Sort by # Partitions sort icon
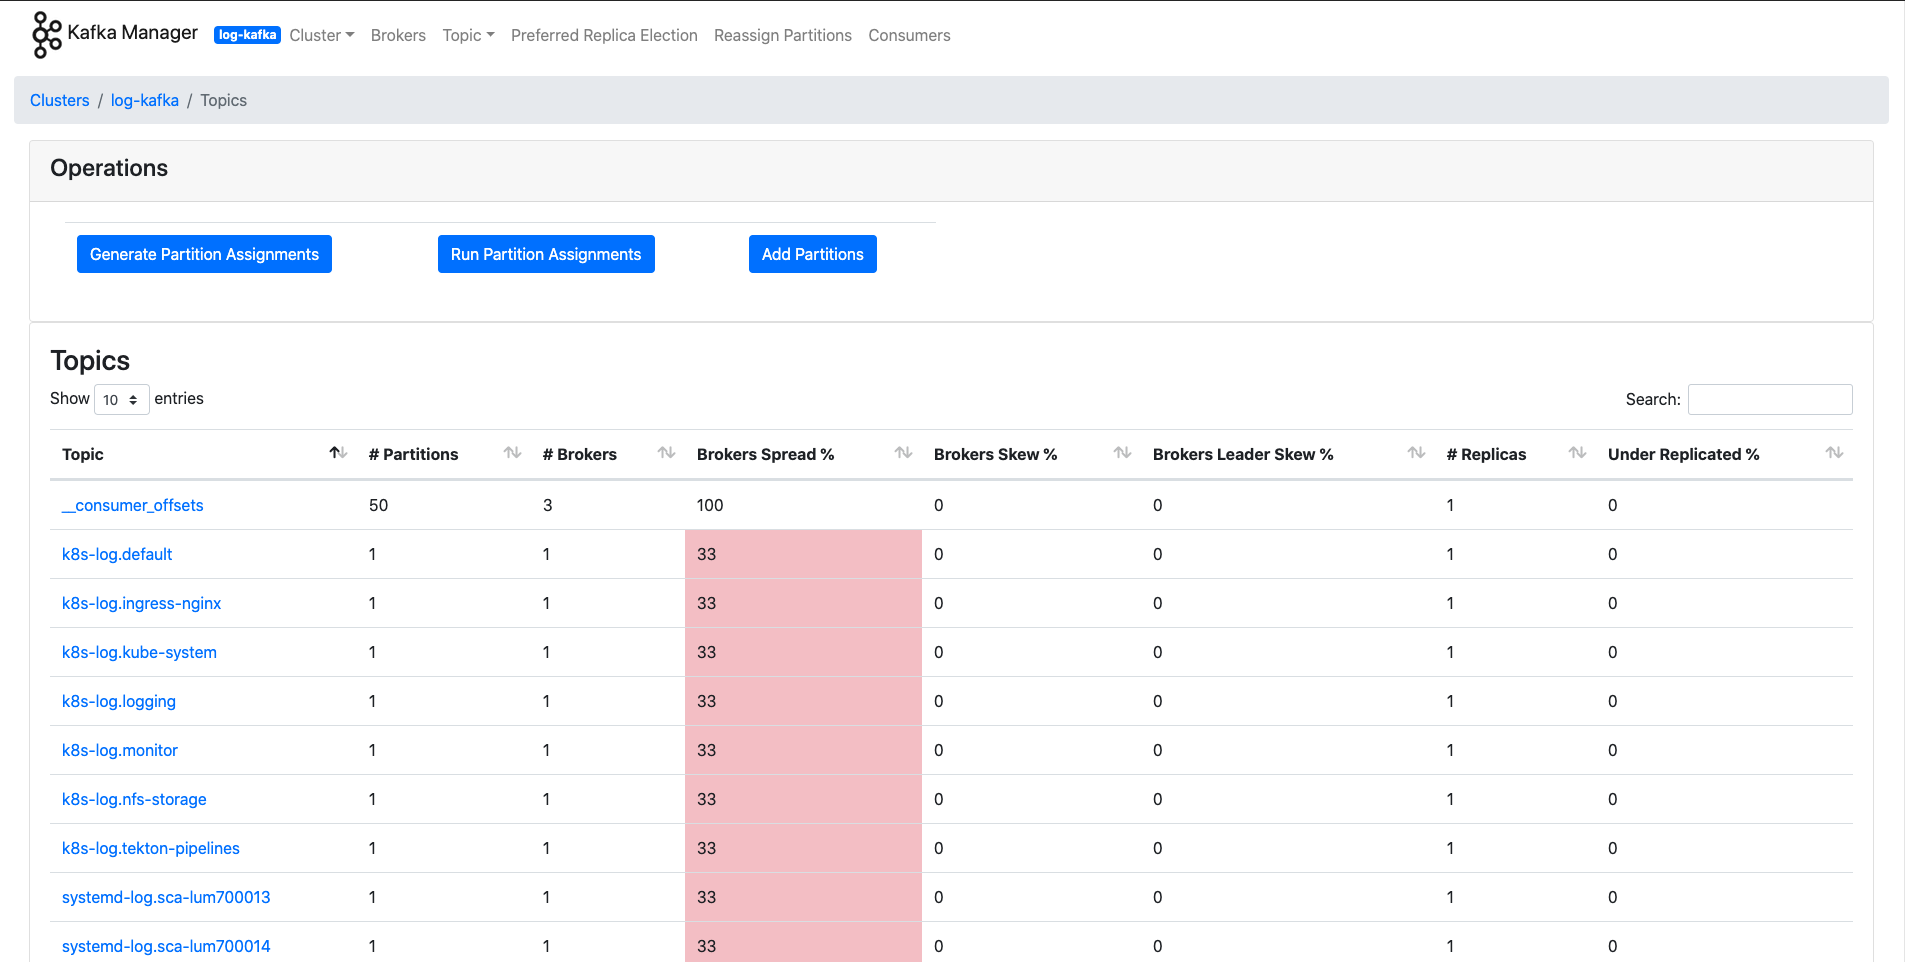The height and width of the screenshot is (962, 1905). click(512, 453)
